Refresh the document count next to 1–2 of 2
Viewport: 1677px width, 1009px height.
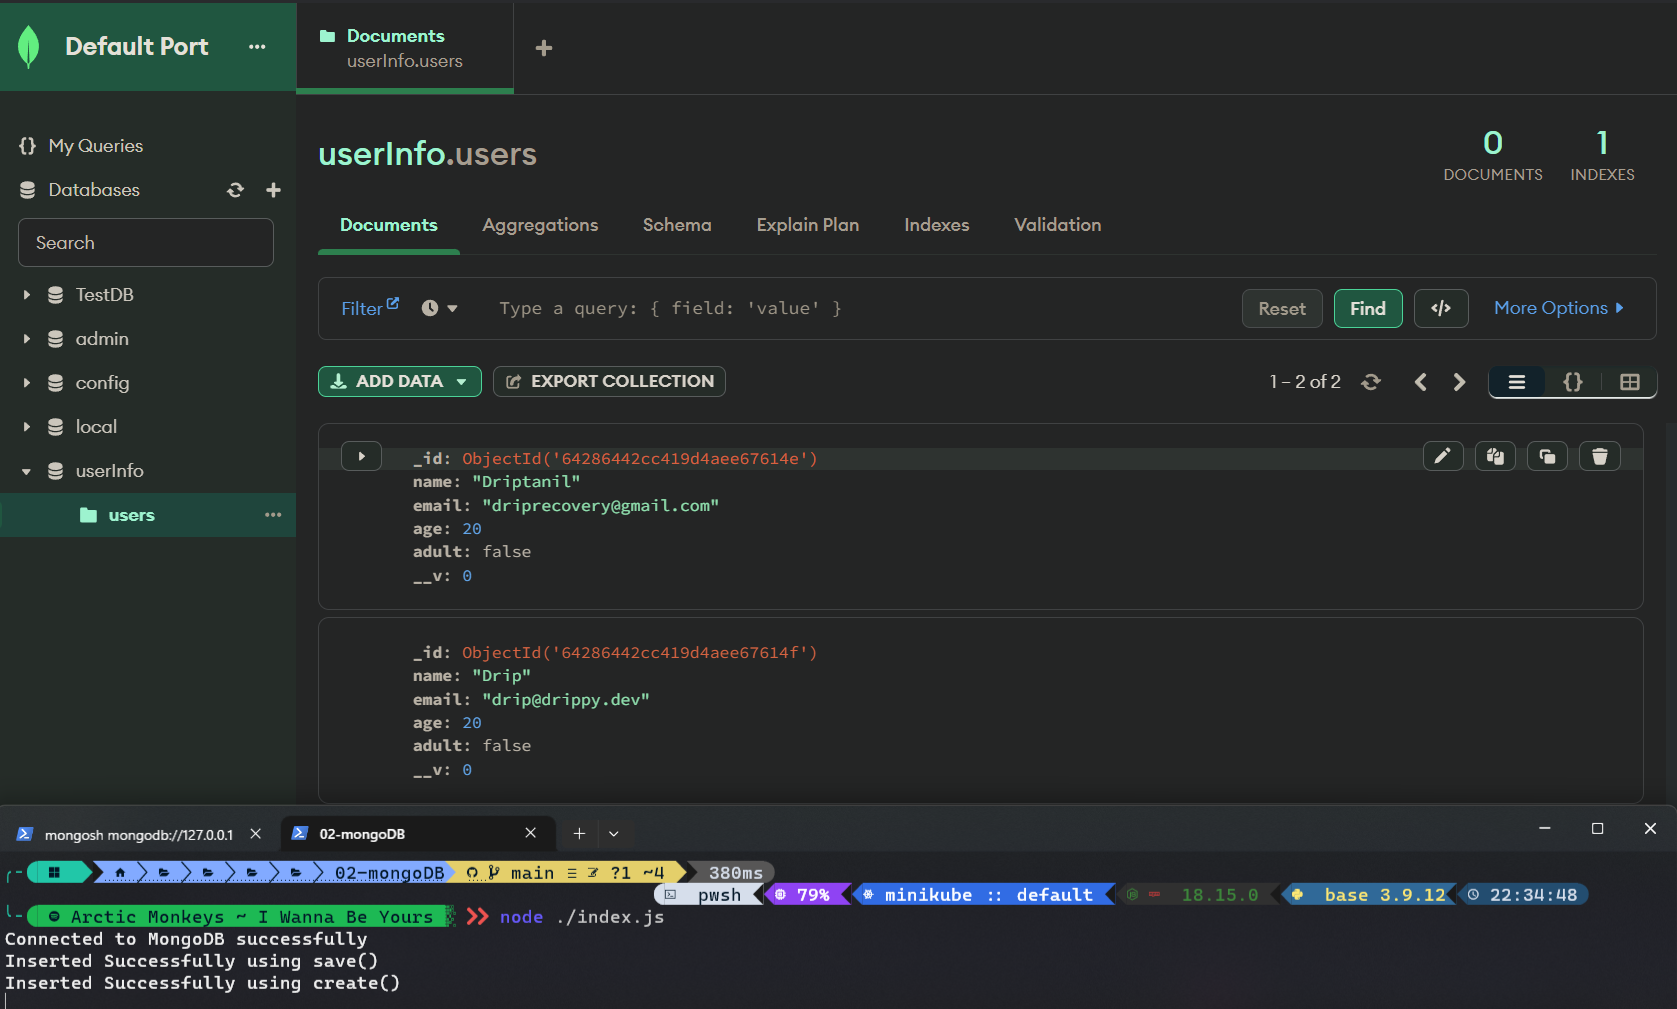tap(1371, 382)
